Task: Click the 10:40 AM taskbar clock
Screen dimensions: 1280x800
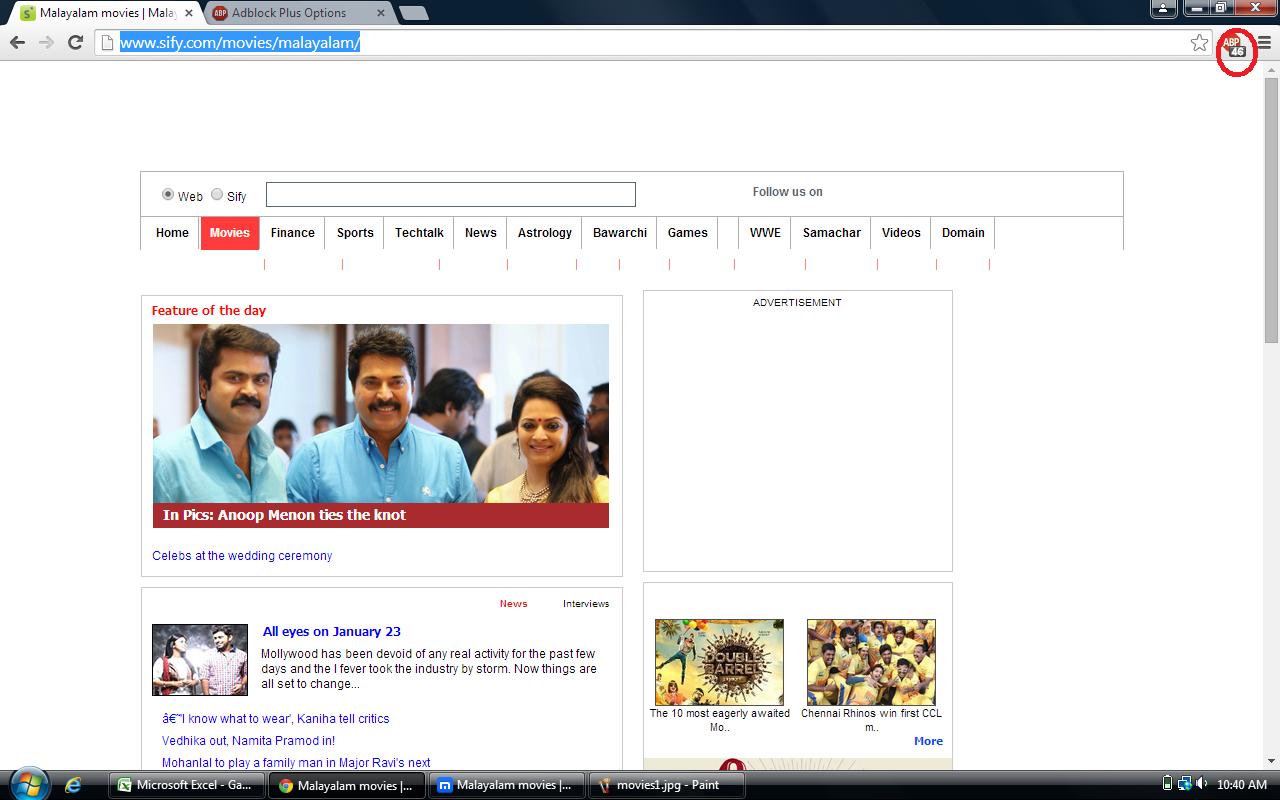Action: tap(1242, 785)
